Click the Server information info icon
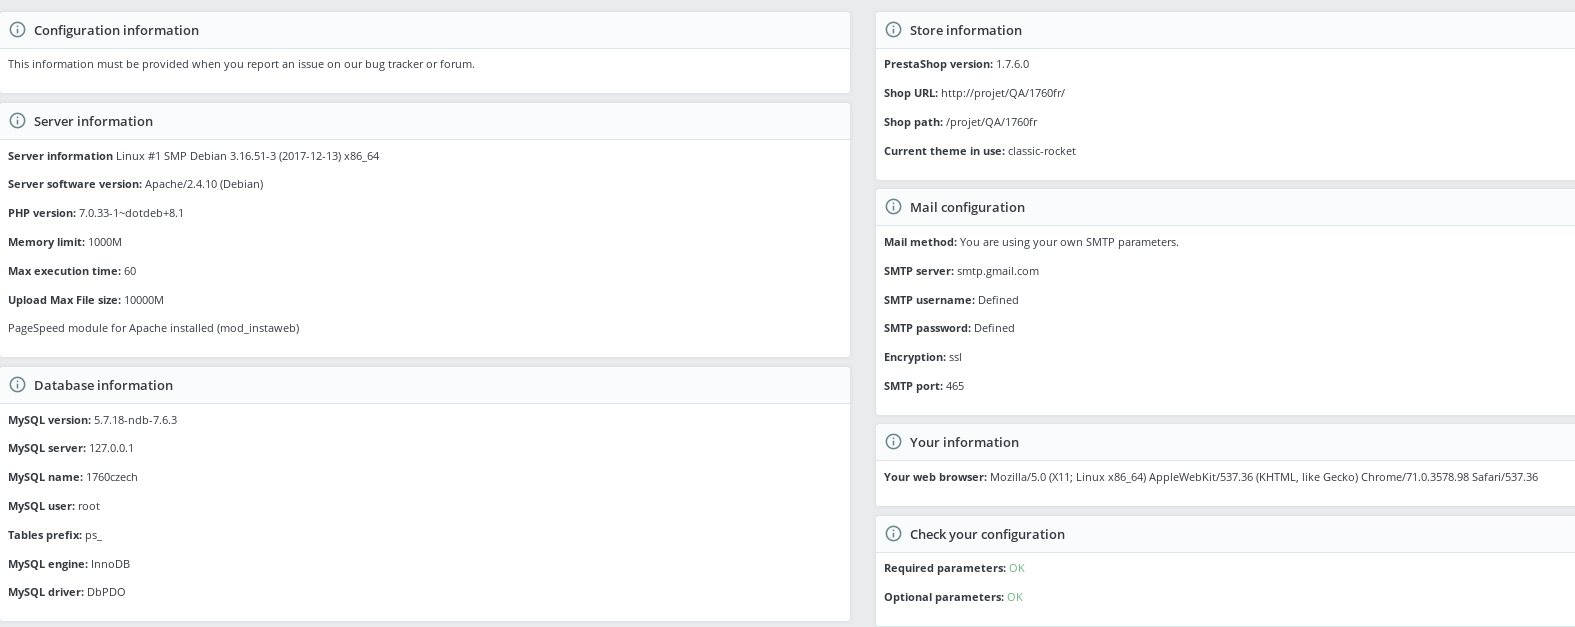 [x=17, y=121]
